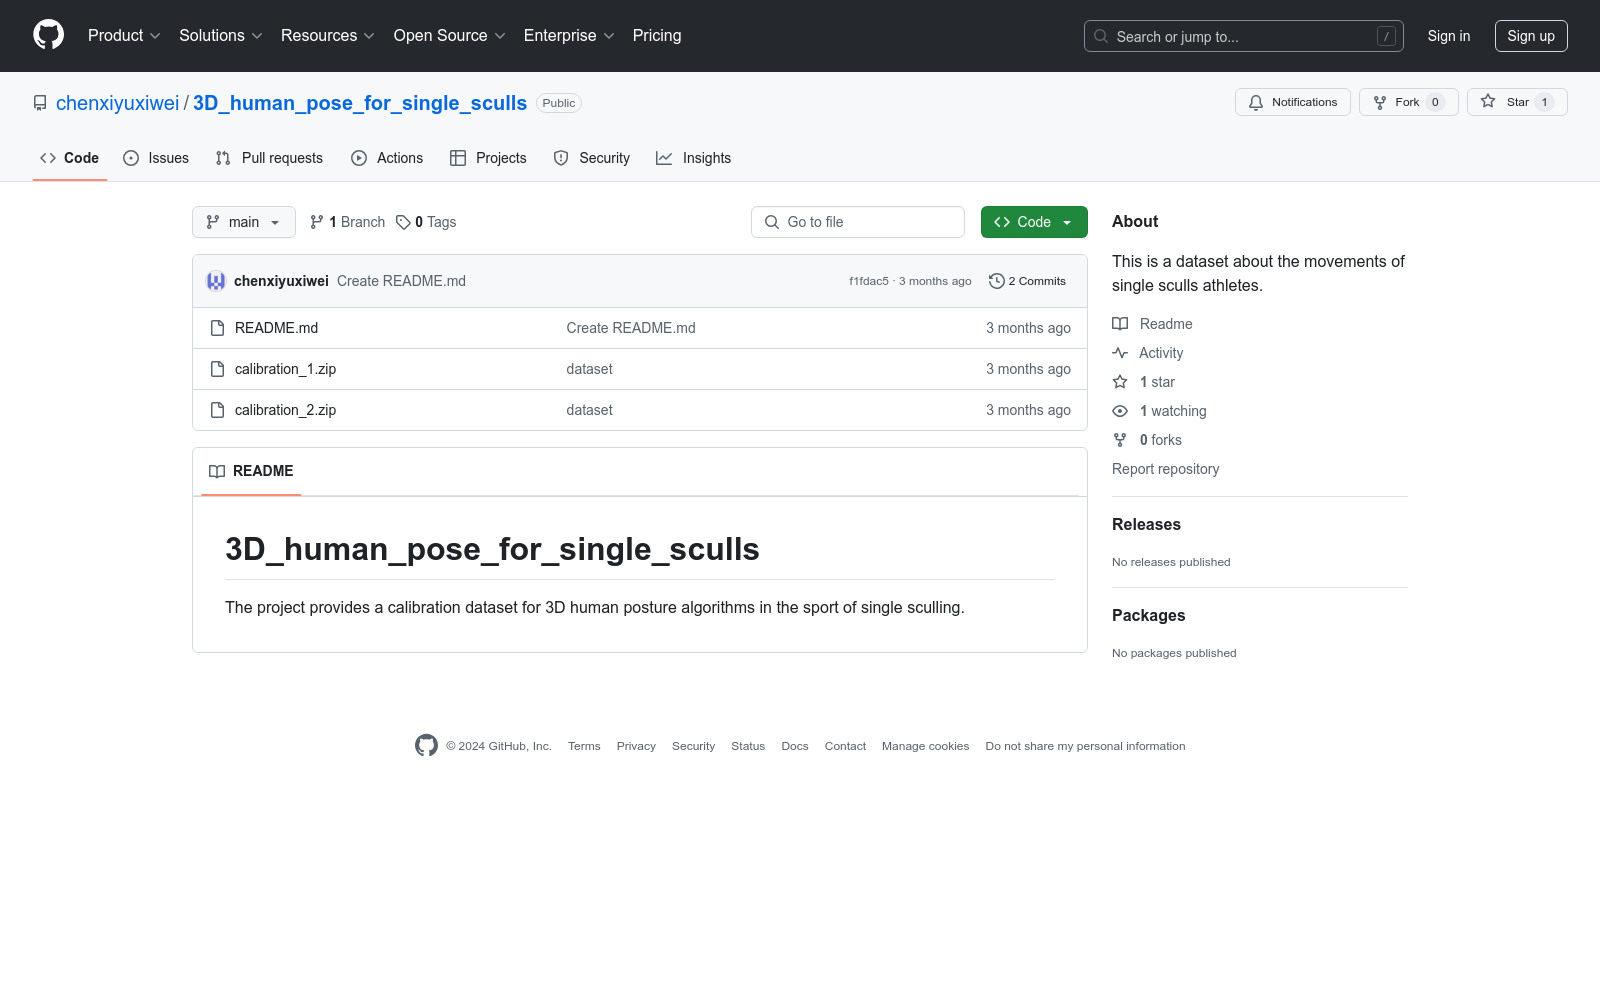Click the star icon beside 1 star
The height and width of the screenshot is (1000, 1600).
click(1120, 382)
